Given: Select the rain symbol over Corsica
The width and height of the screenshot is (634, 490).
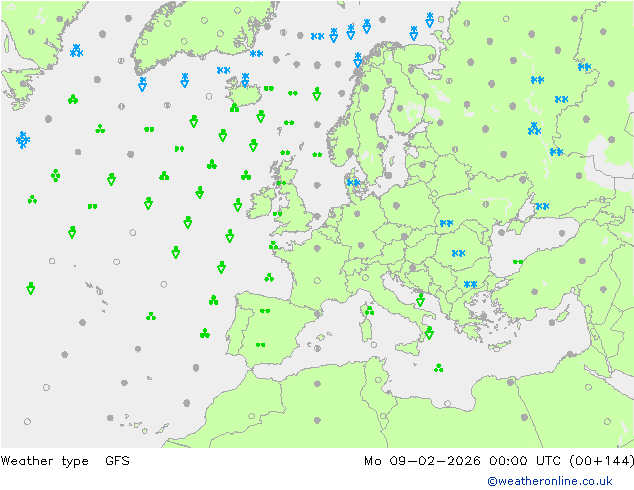Looking at the screenshot, I should pyautogui.click(x=369, y=311).
